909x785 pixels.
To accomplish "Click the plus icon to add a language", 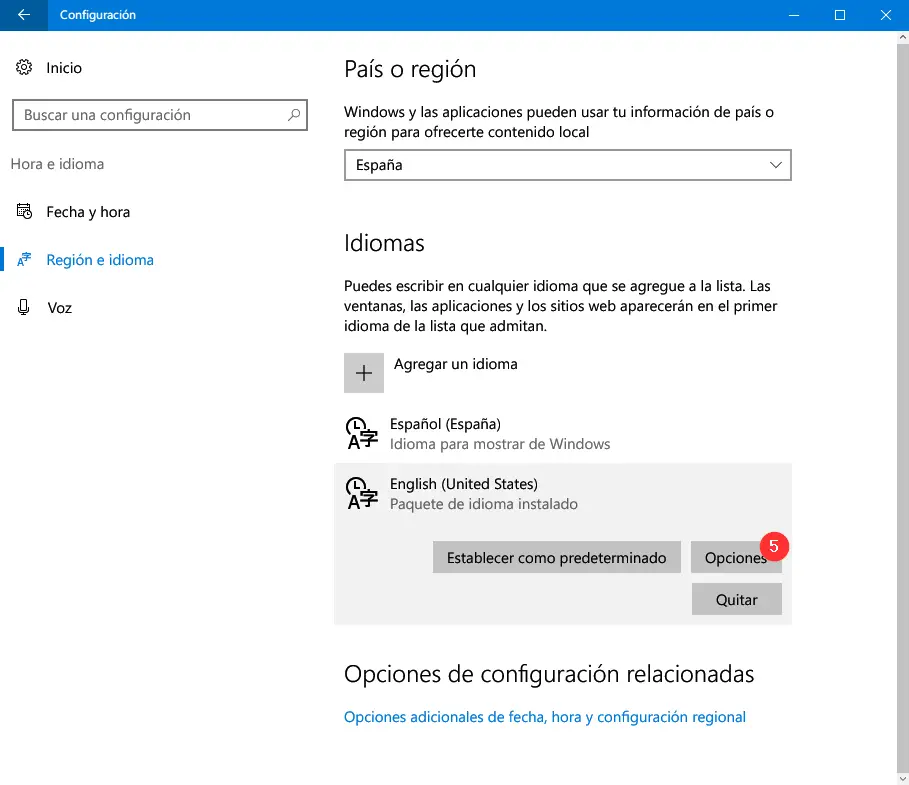I will [x=363, y=373].
